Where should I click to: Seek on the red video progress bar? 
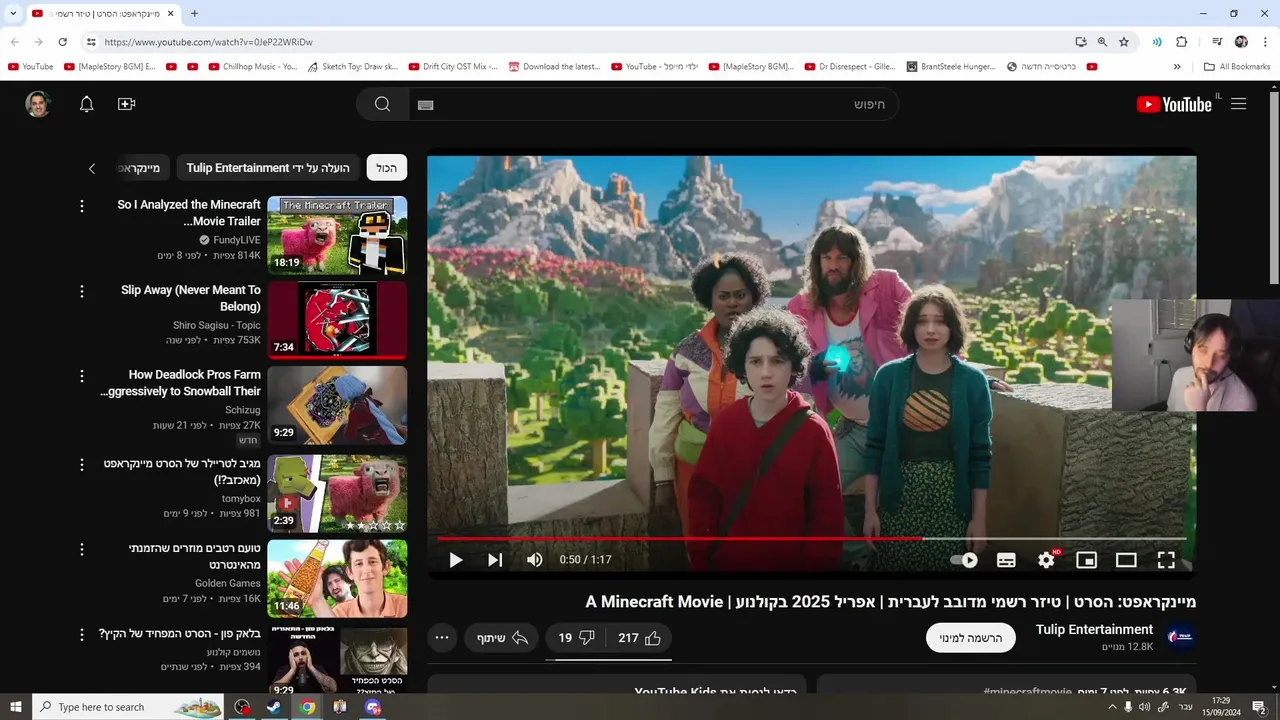coord(811,539)
